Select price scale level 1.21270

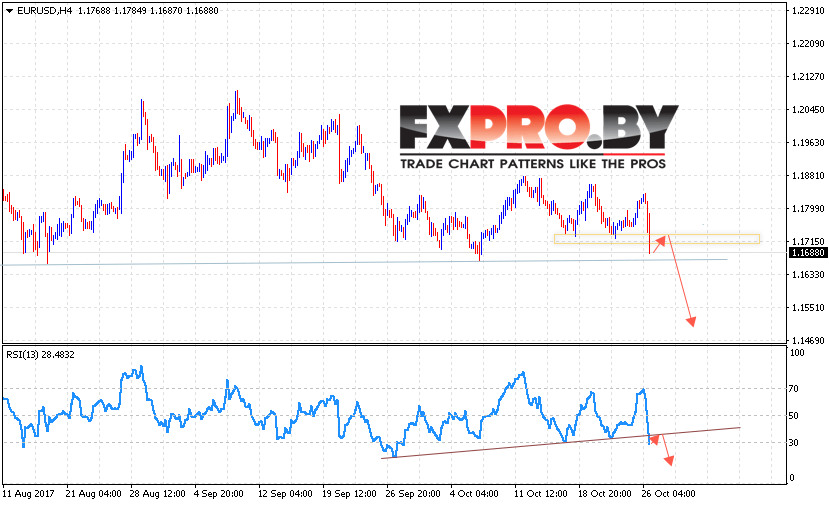[x=808, y=77]
